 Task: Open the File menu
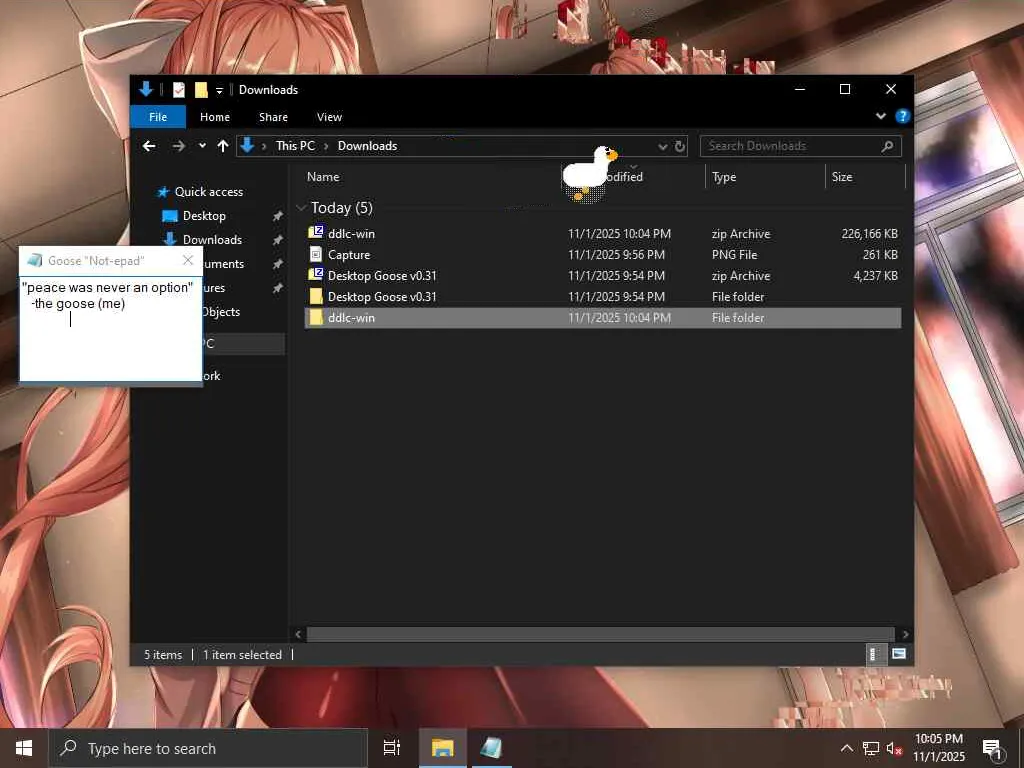coord(158,117)
